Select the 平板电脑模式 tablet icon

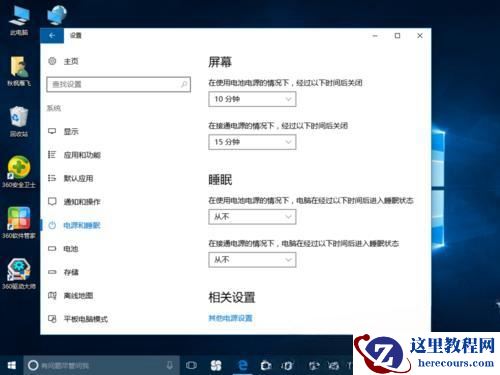(x=52, y=319)
